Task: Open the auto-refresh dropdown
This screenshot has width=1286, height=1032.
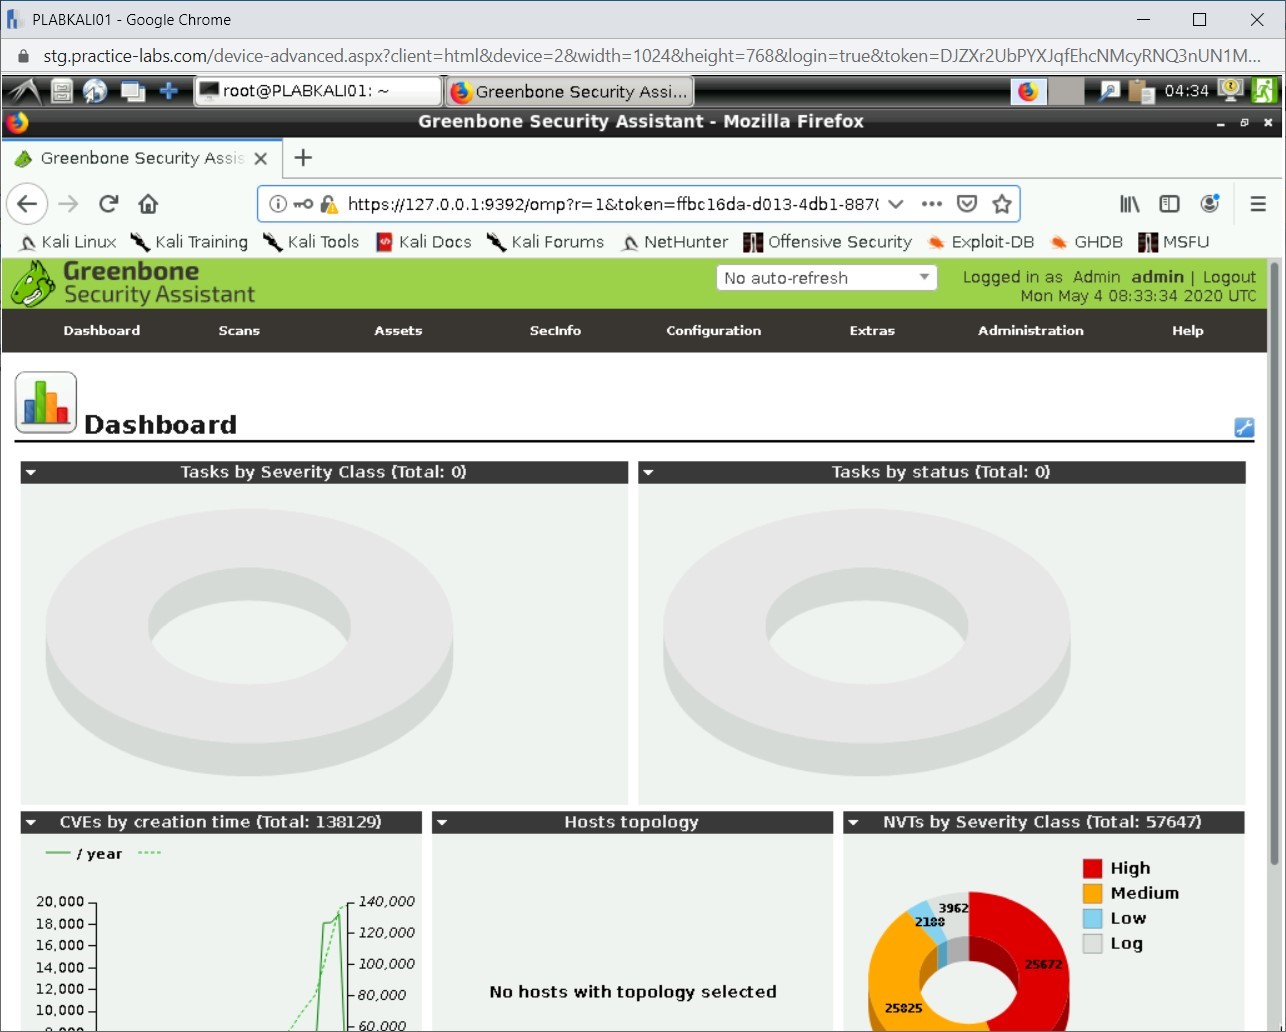Action: click(x=826, y=278)
